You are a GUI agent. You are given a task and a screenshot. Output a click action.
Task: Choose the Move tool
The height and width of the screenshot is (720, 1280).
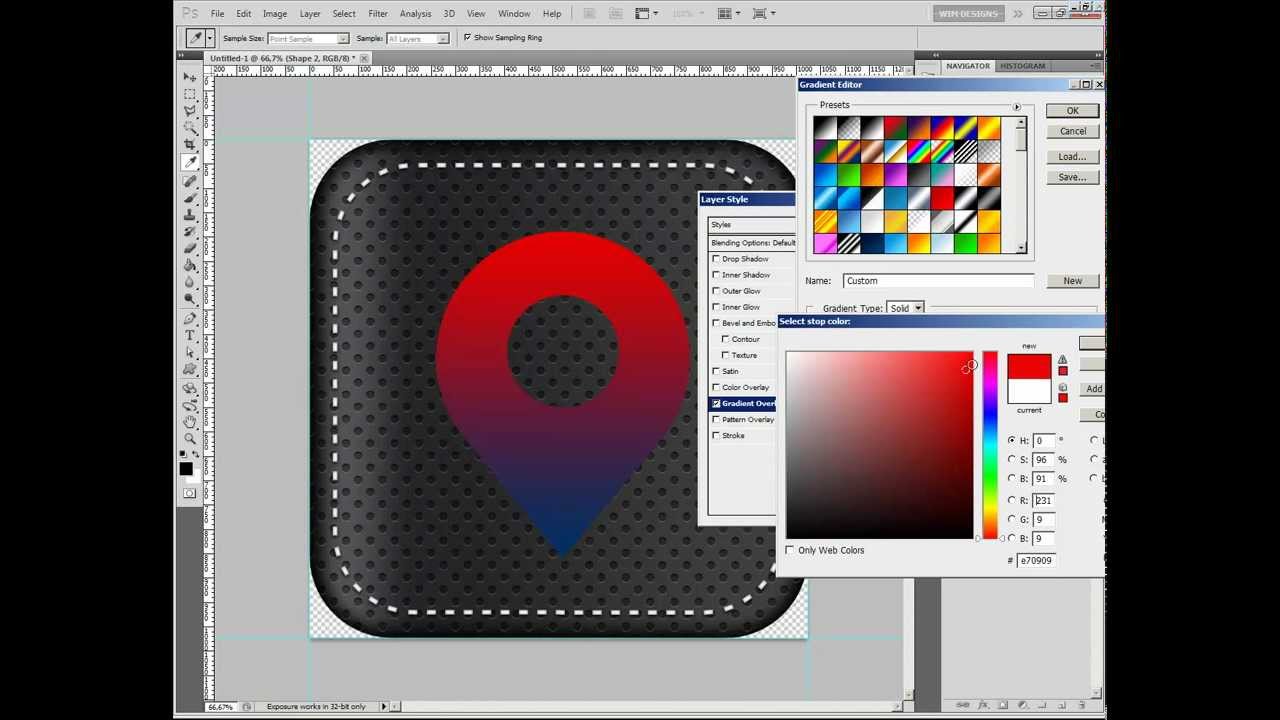click(190, 77)
